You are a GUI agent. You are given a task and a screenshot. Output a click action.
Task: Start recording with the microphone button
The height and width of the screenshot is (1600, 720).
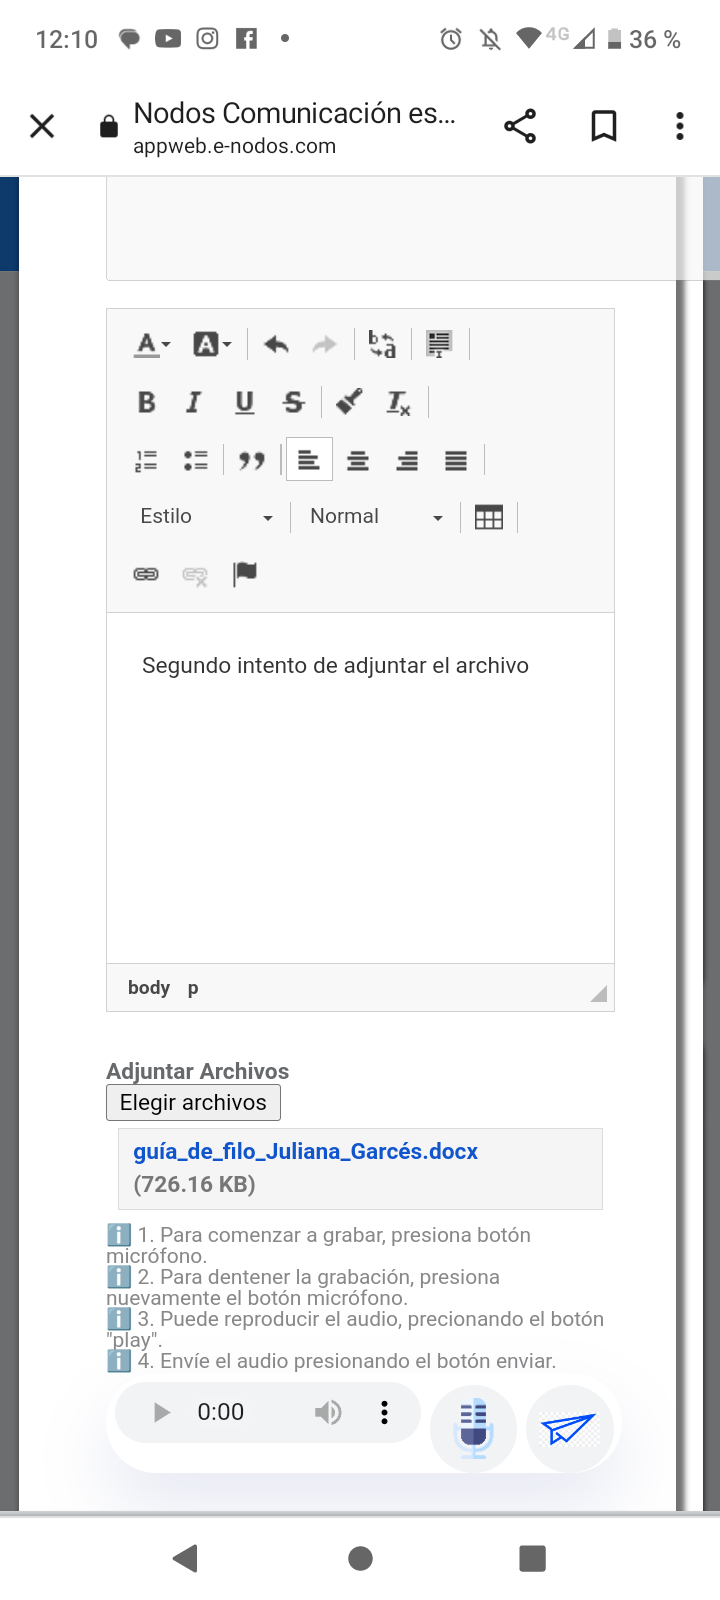(473, 1427)
